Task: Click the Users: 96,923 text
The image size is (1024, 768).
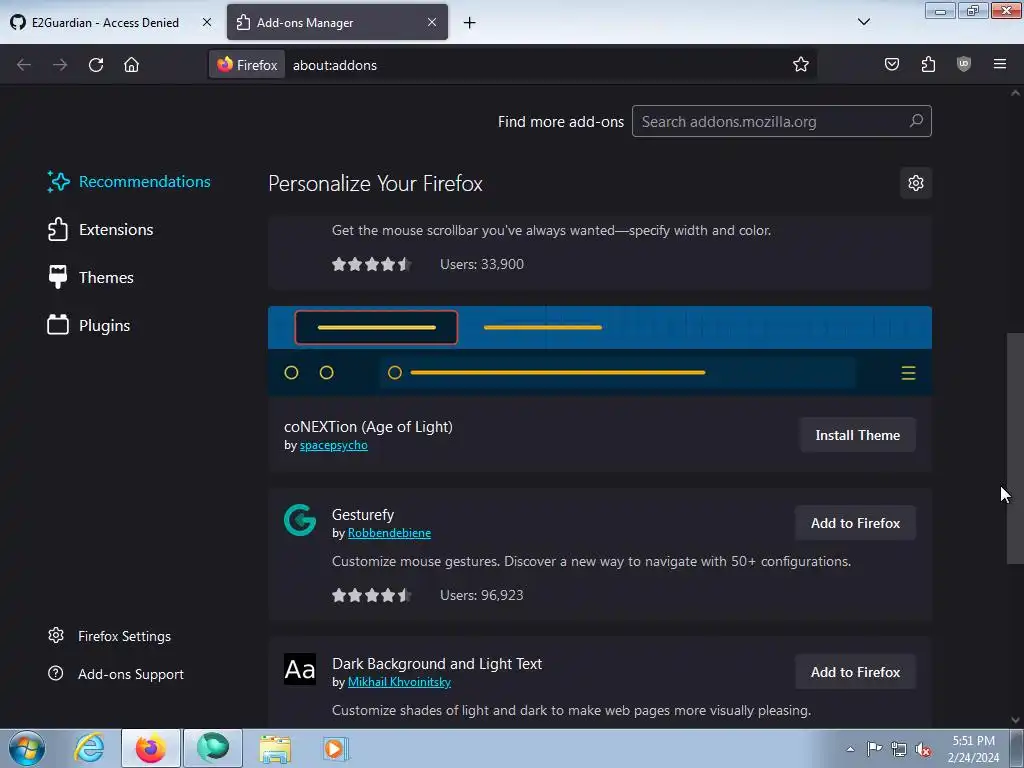Action: [x=482, y=595]
